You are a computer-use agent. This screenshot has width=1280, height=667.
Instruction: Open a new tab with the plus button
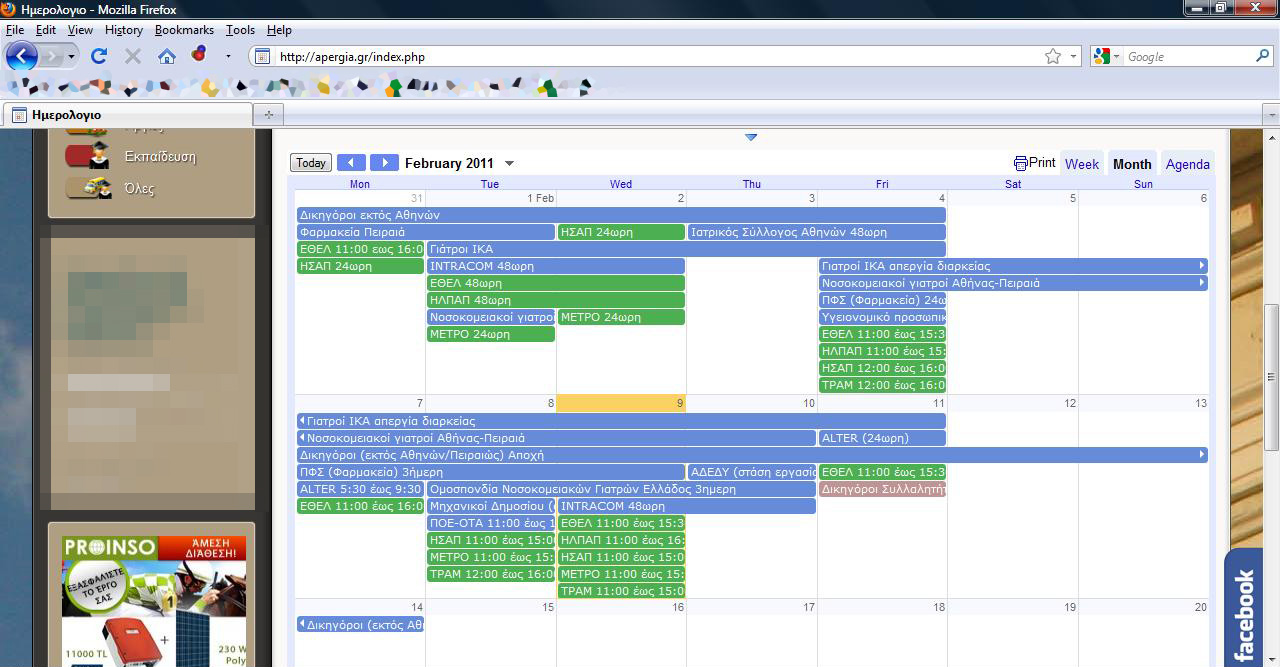pyautogui.click(x=268, y=115)
